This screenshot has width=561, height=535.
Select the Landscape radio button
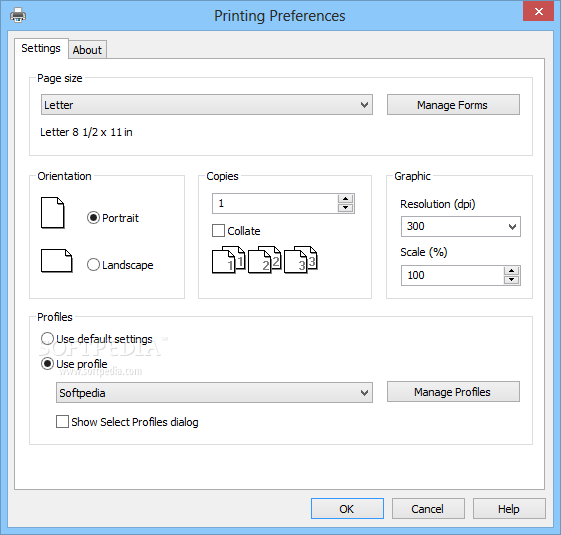click(x=93, y=265)
